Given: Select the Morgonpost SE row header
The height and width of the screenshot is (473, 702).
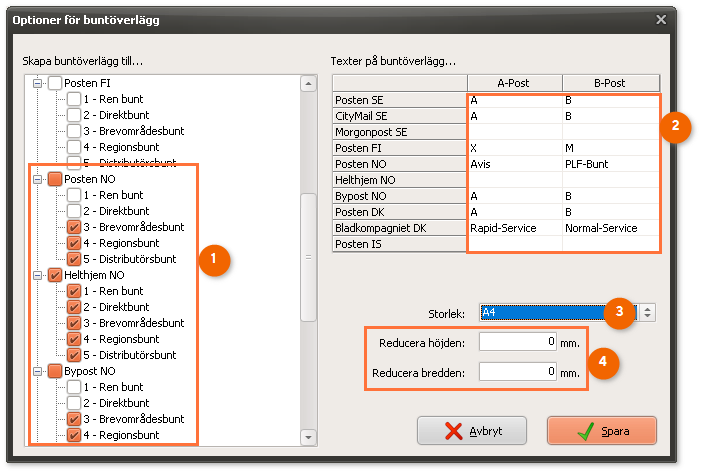Looking at the screenshot, I should coord(399,132).
